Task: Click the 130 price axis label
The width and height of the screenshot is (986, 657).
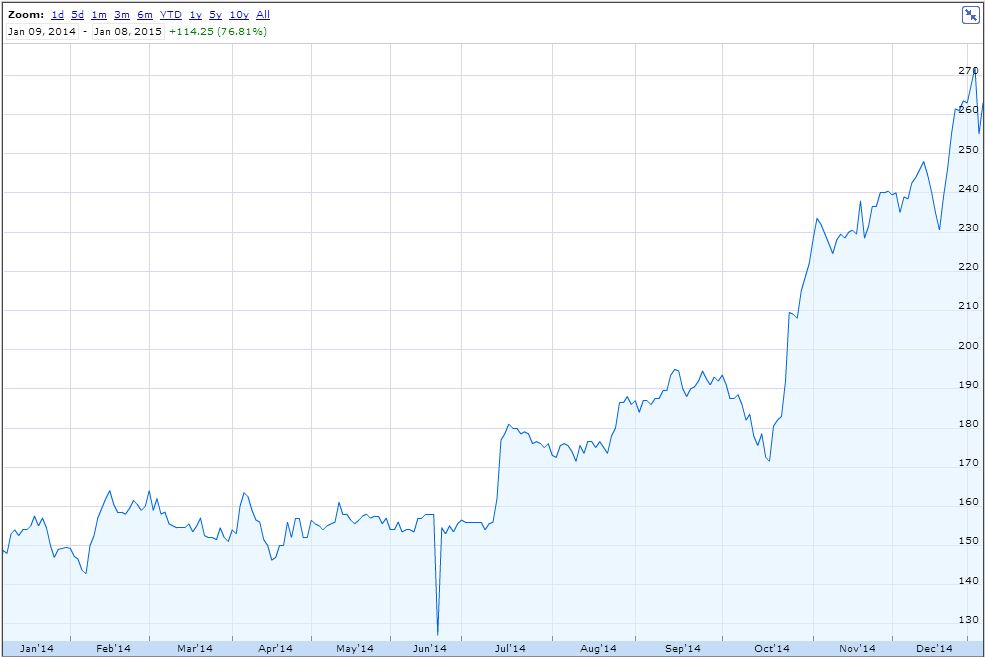Action: click(x=968, y=619)
